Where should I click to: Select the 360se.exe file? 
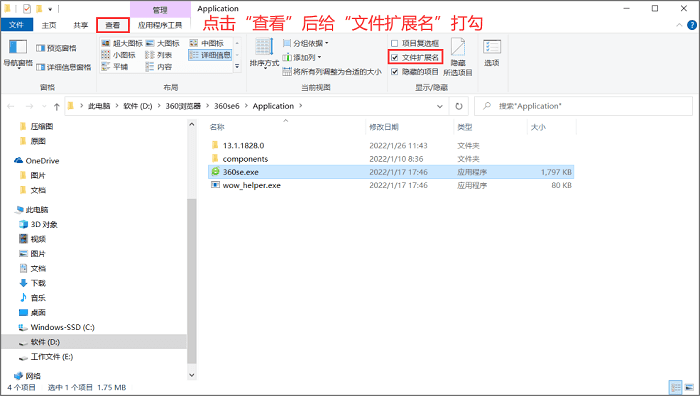pos(241,172)
